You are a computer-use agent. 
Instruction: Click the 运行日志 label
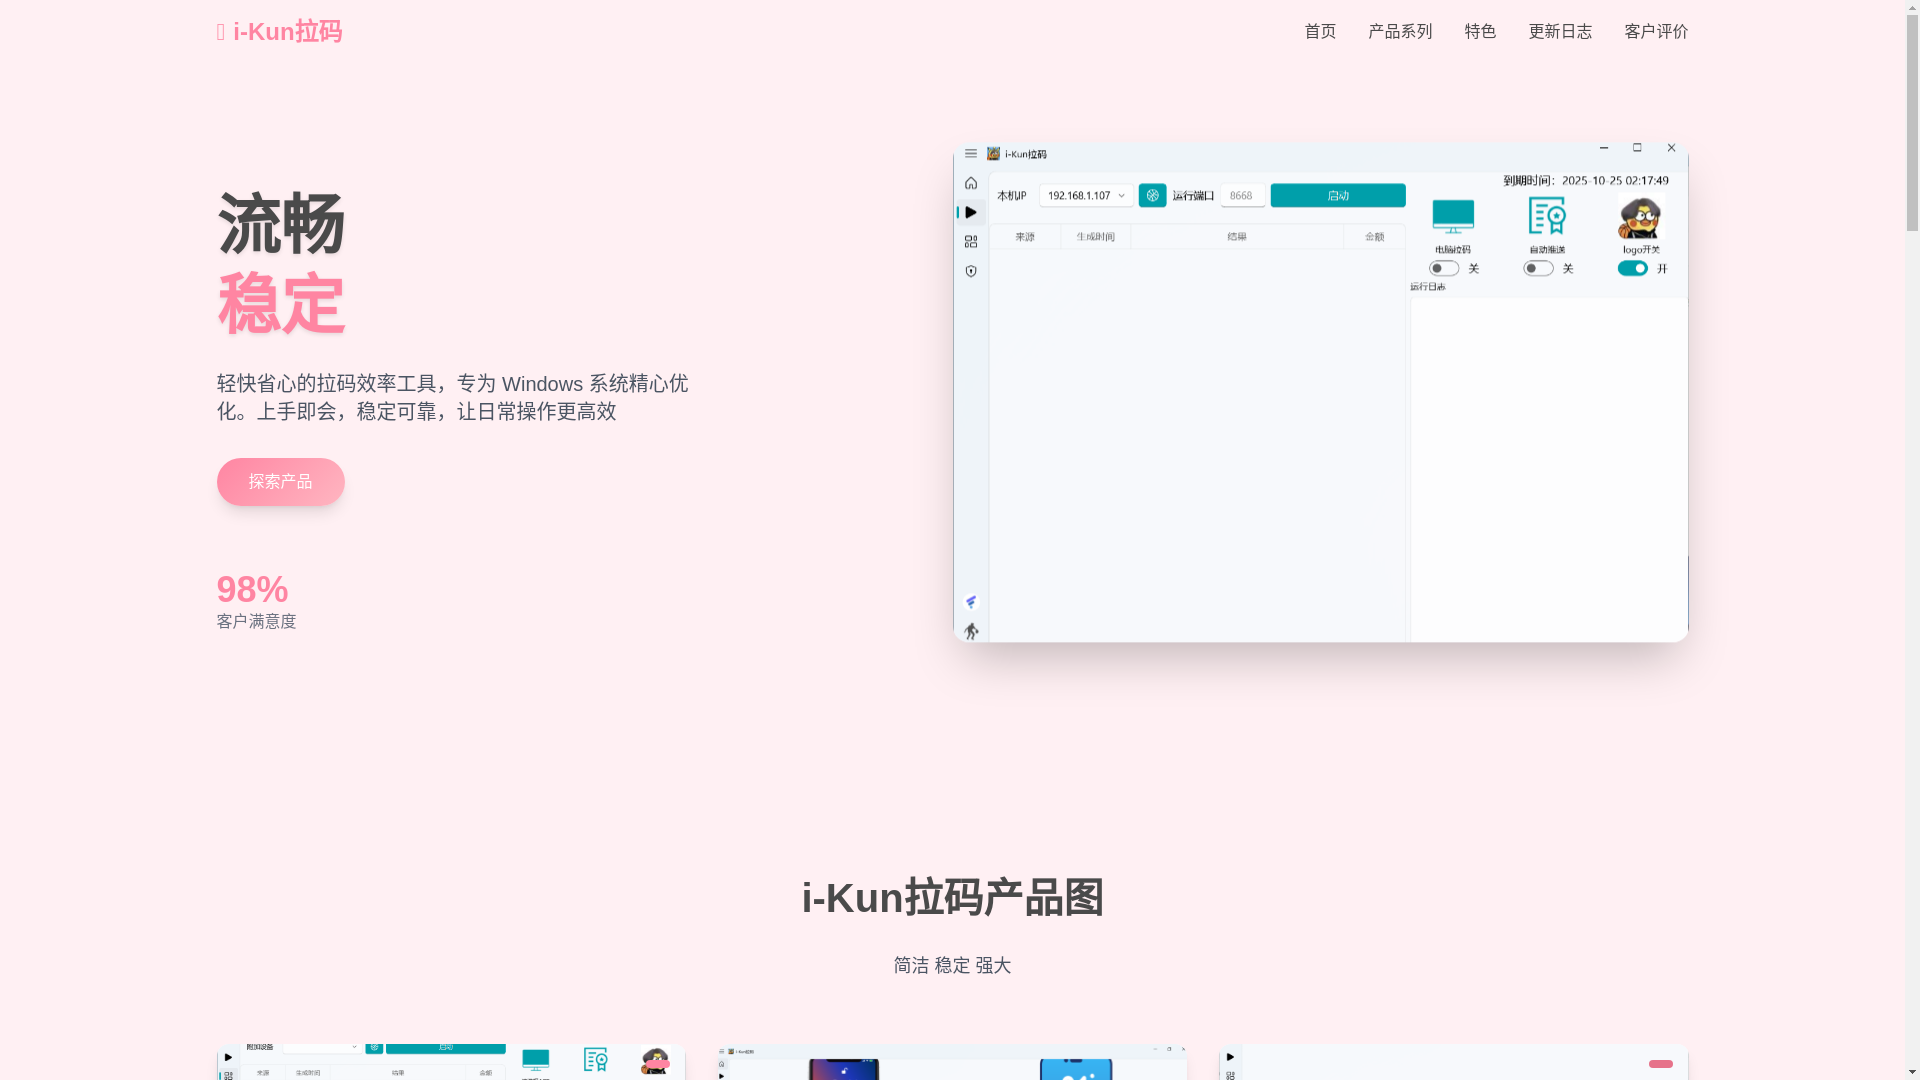1428,287
